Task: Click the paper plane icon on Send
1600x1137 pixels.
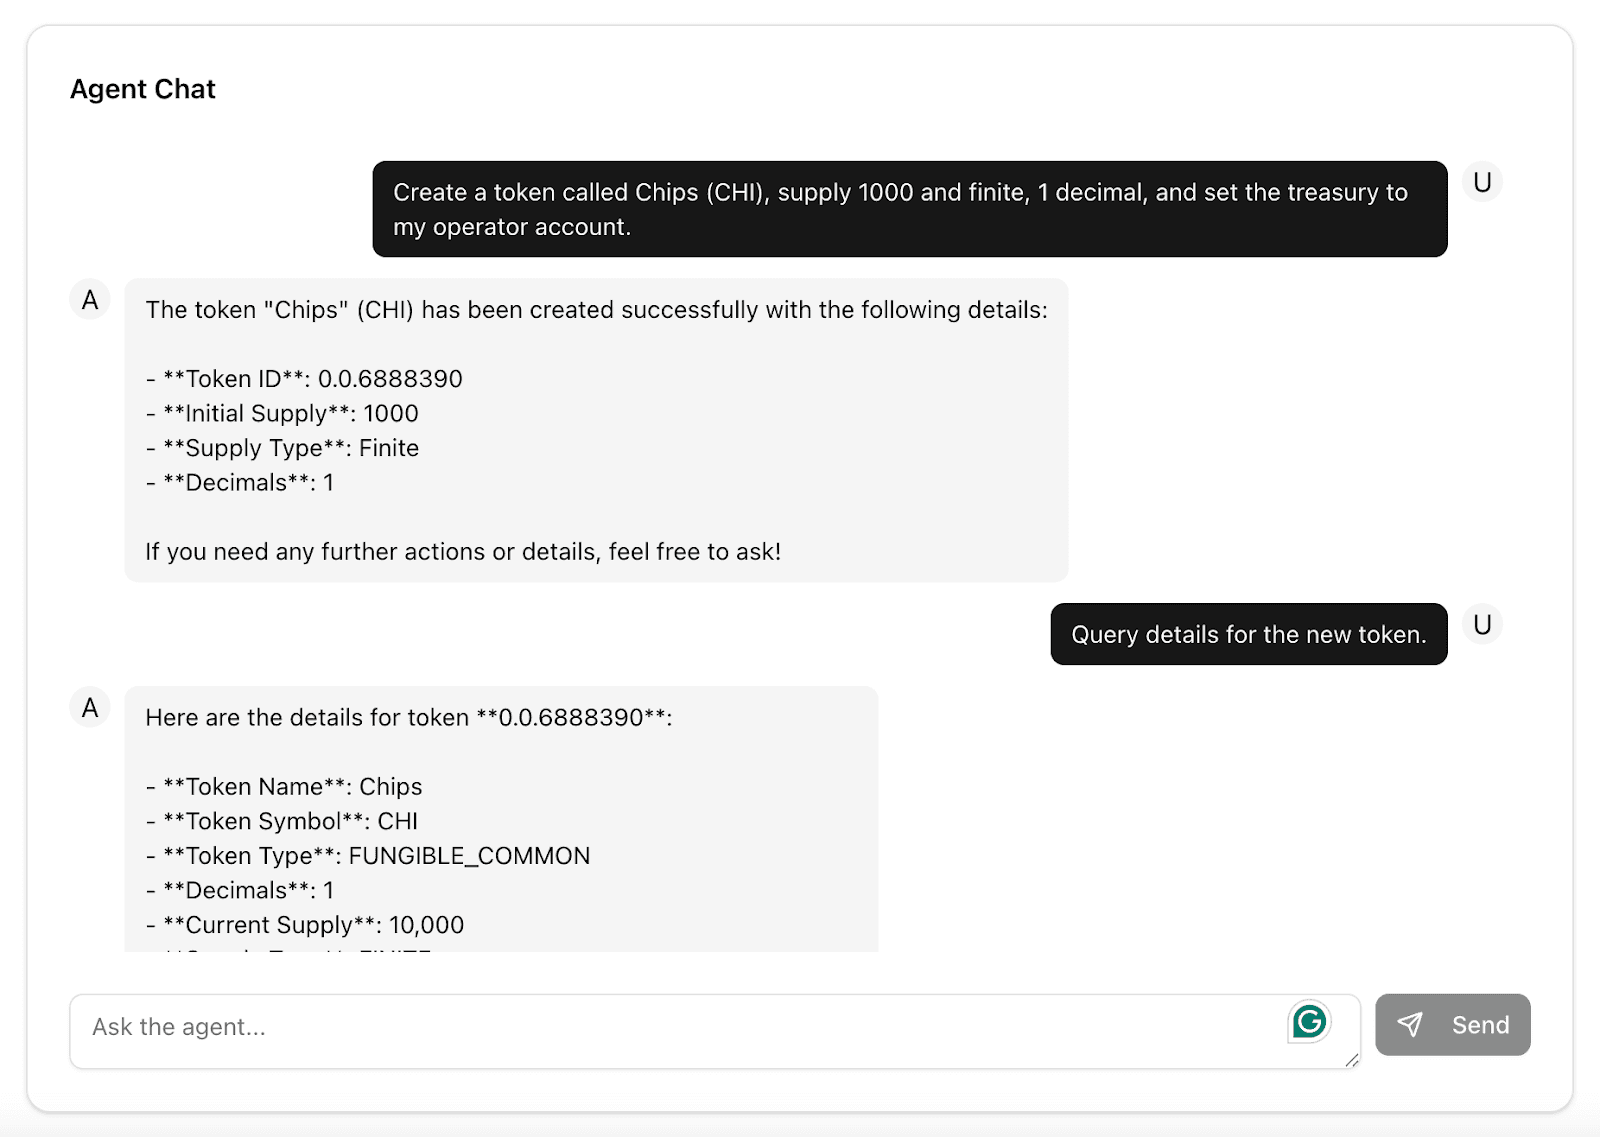Action: tap(1410, 1025)
